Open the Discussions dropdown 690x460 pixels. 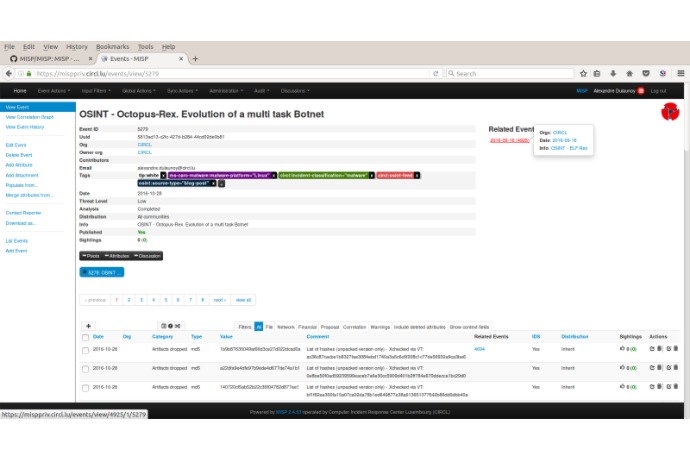pyautogui.click(x=295, y=91)
